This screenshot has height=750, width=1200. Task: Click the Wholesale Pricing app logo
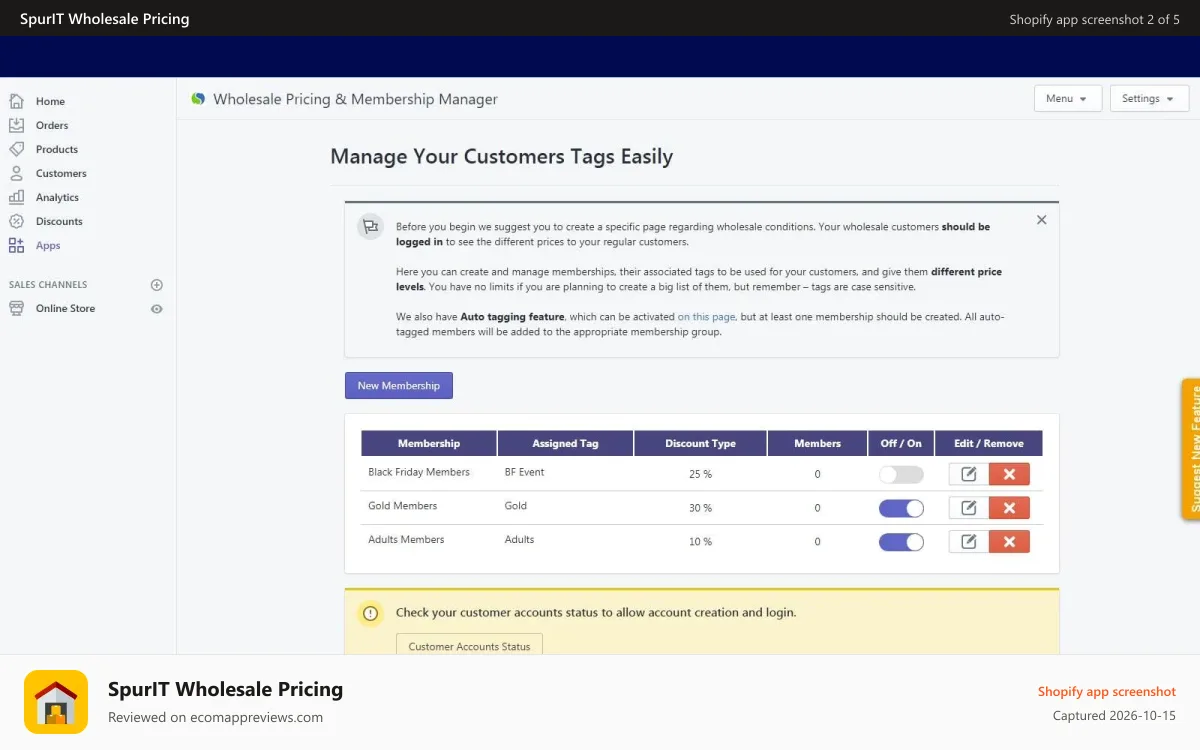coord(198,99)
